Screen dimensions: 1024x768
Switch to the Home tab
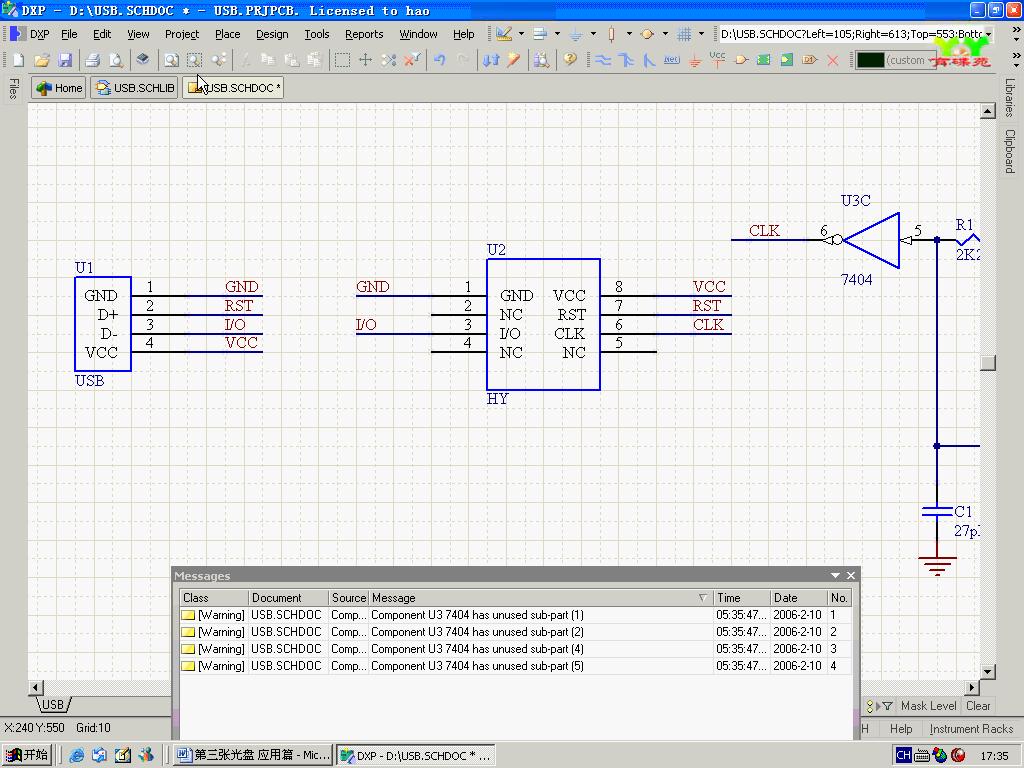click(x=59, y=88)
